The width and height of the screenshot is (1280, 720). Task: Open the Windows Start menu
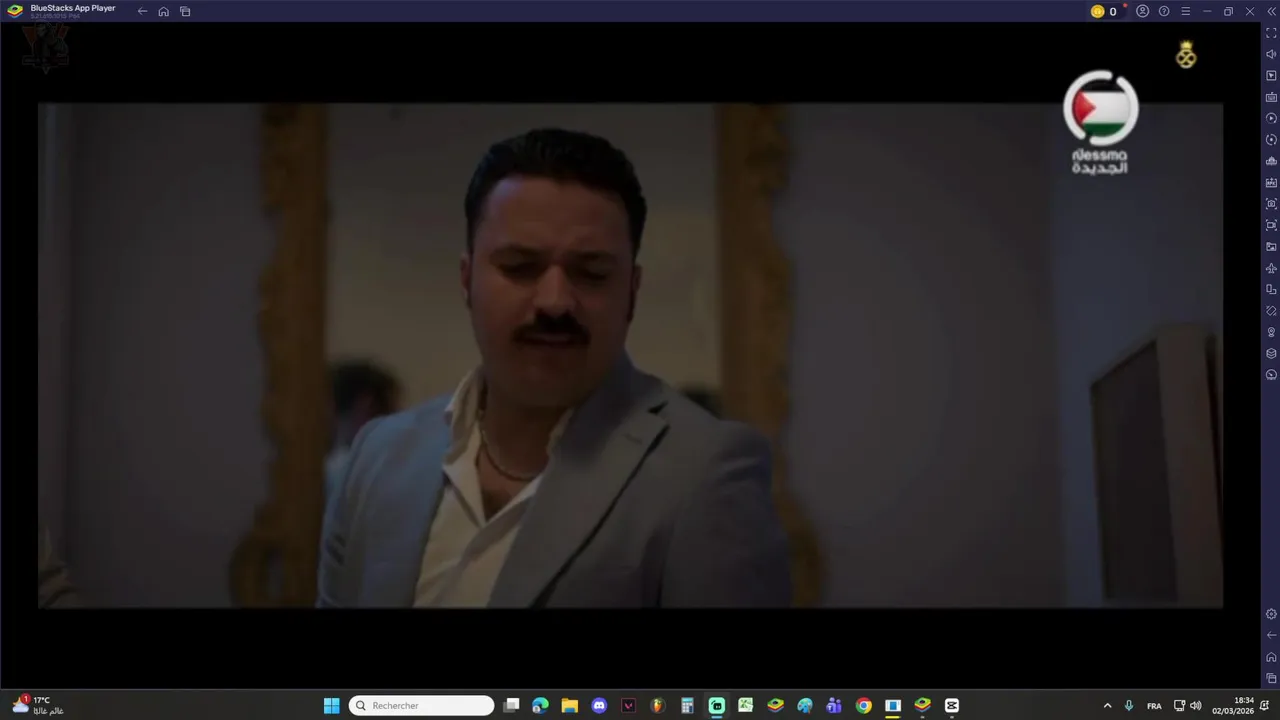coord(331,706)
